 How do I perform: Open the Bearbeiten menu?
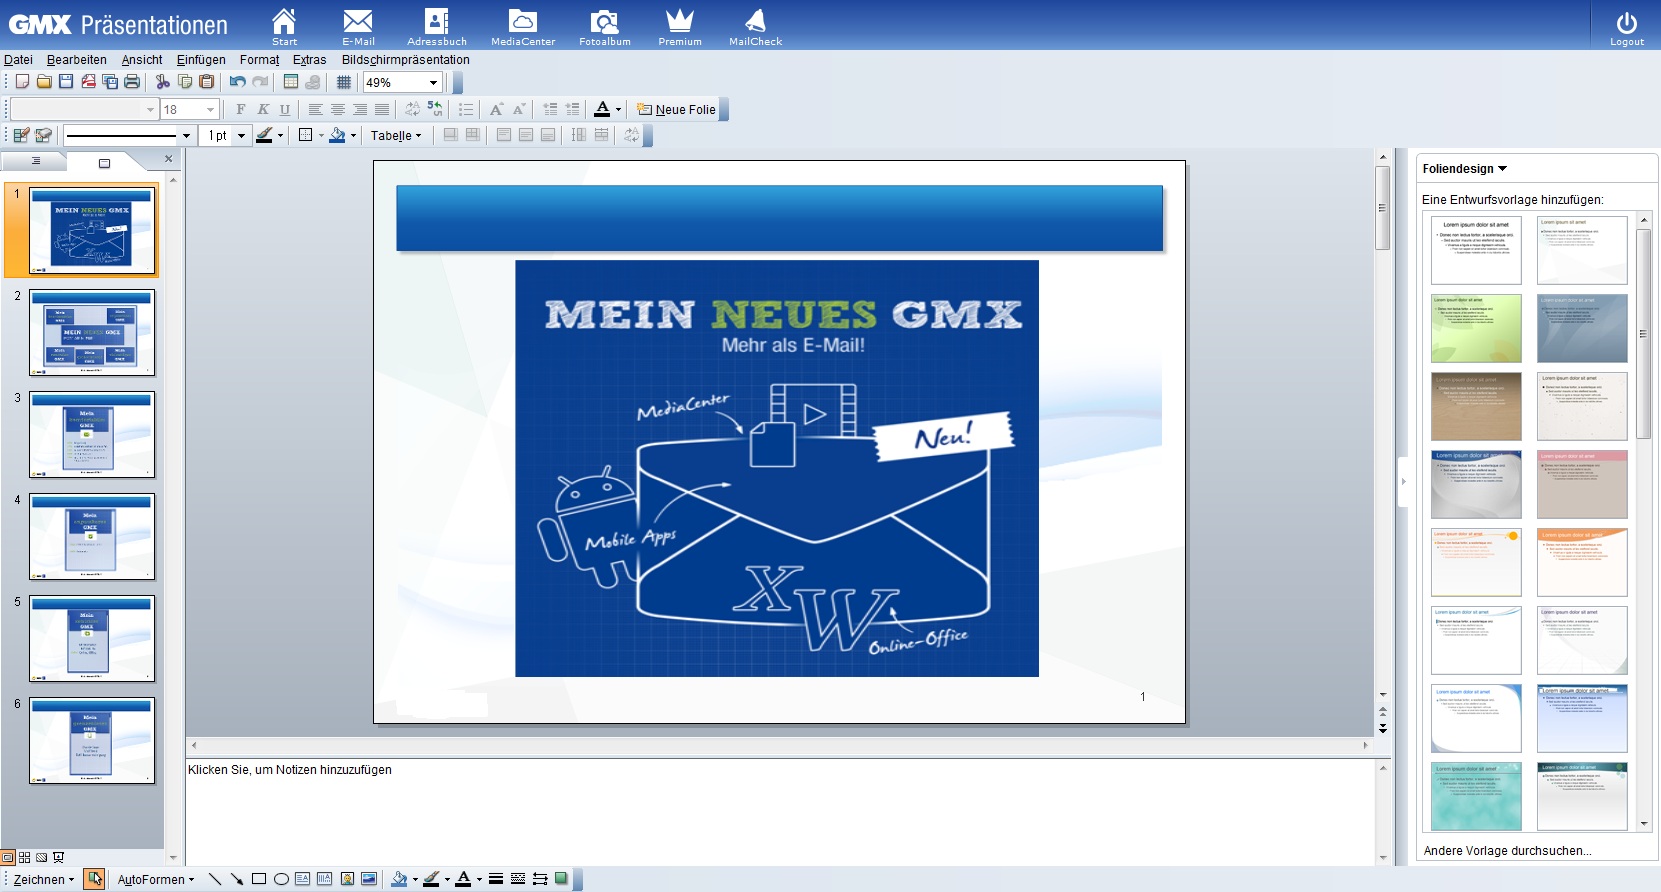76,60
